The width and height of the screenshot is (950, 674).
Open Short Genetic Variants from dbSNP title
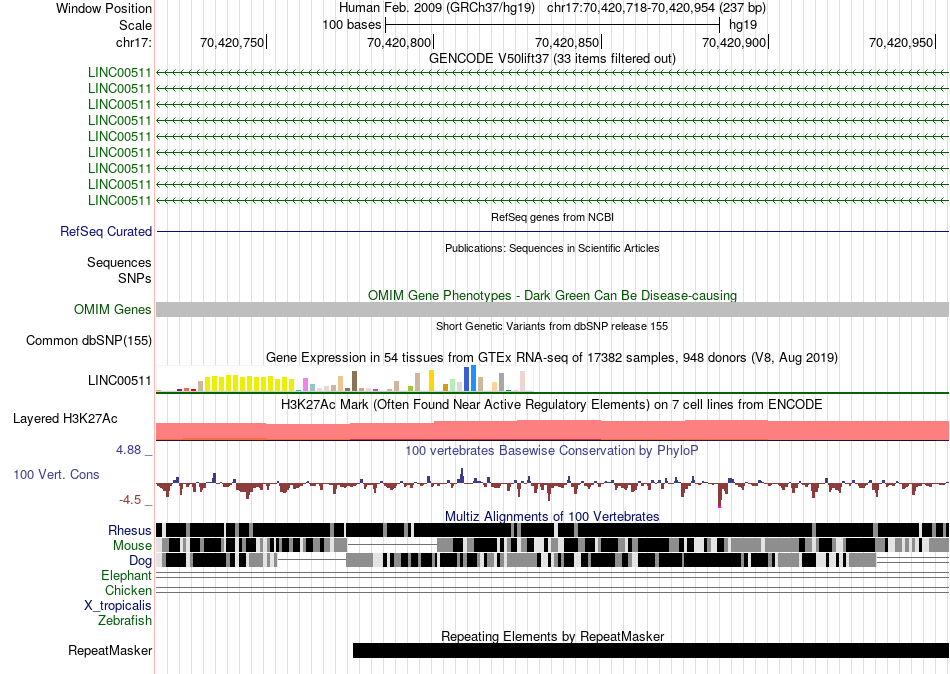tap(552, 326)
